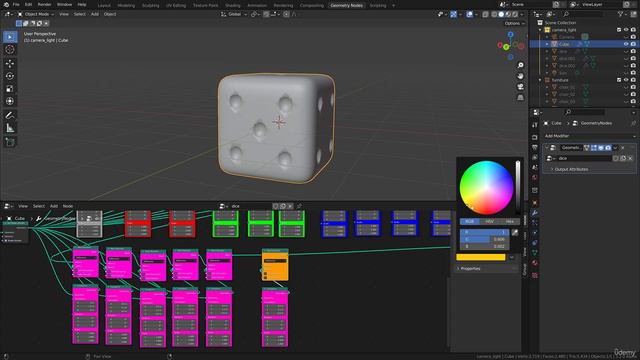
Task: Open the Physics properties tab icon
Action: pyautogui.click(x=535, y=233)
